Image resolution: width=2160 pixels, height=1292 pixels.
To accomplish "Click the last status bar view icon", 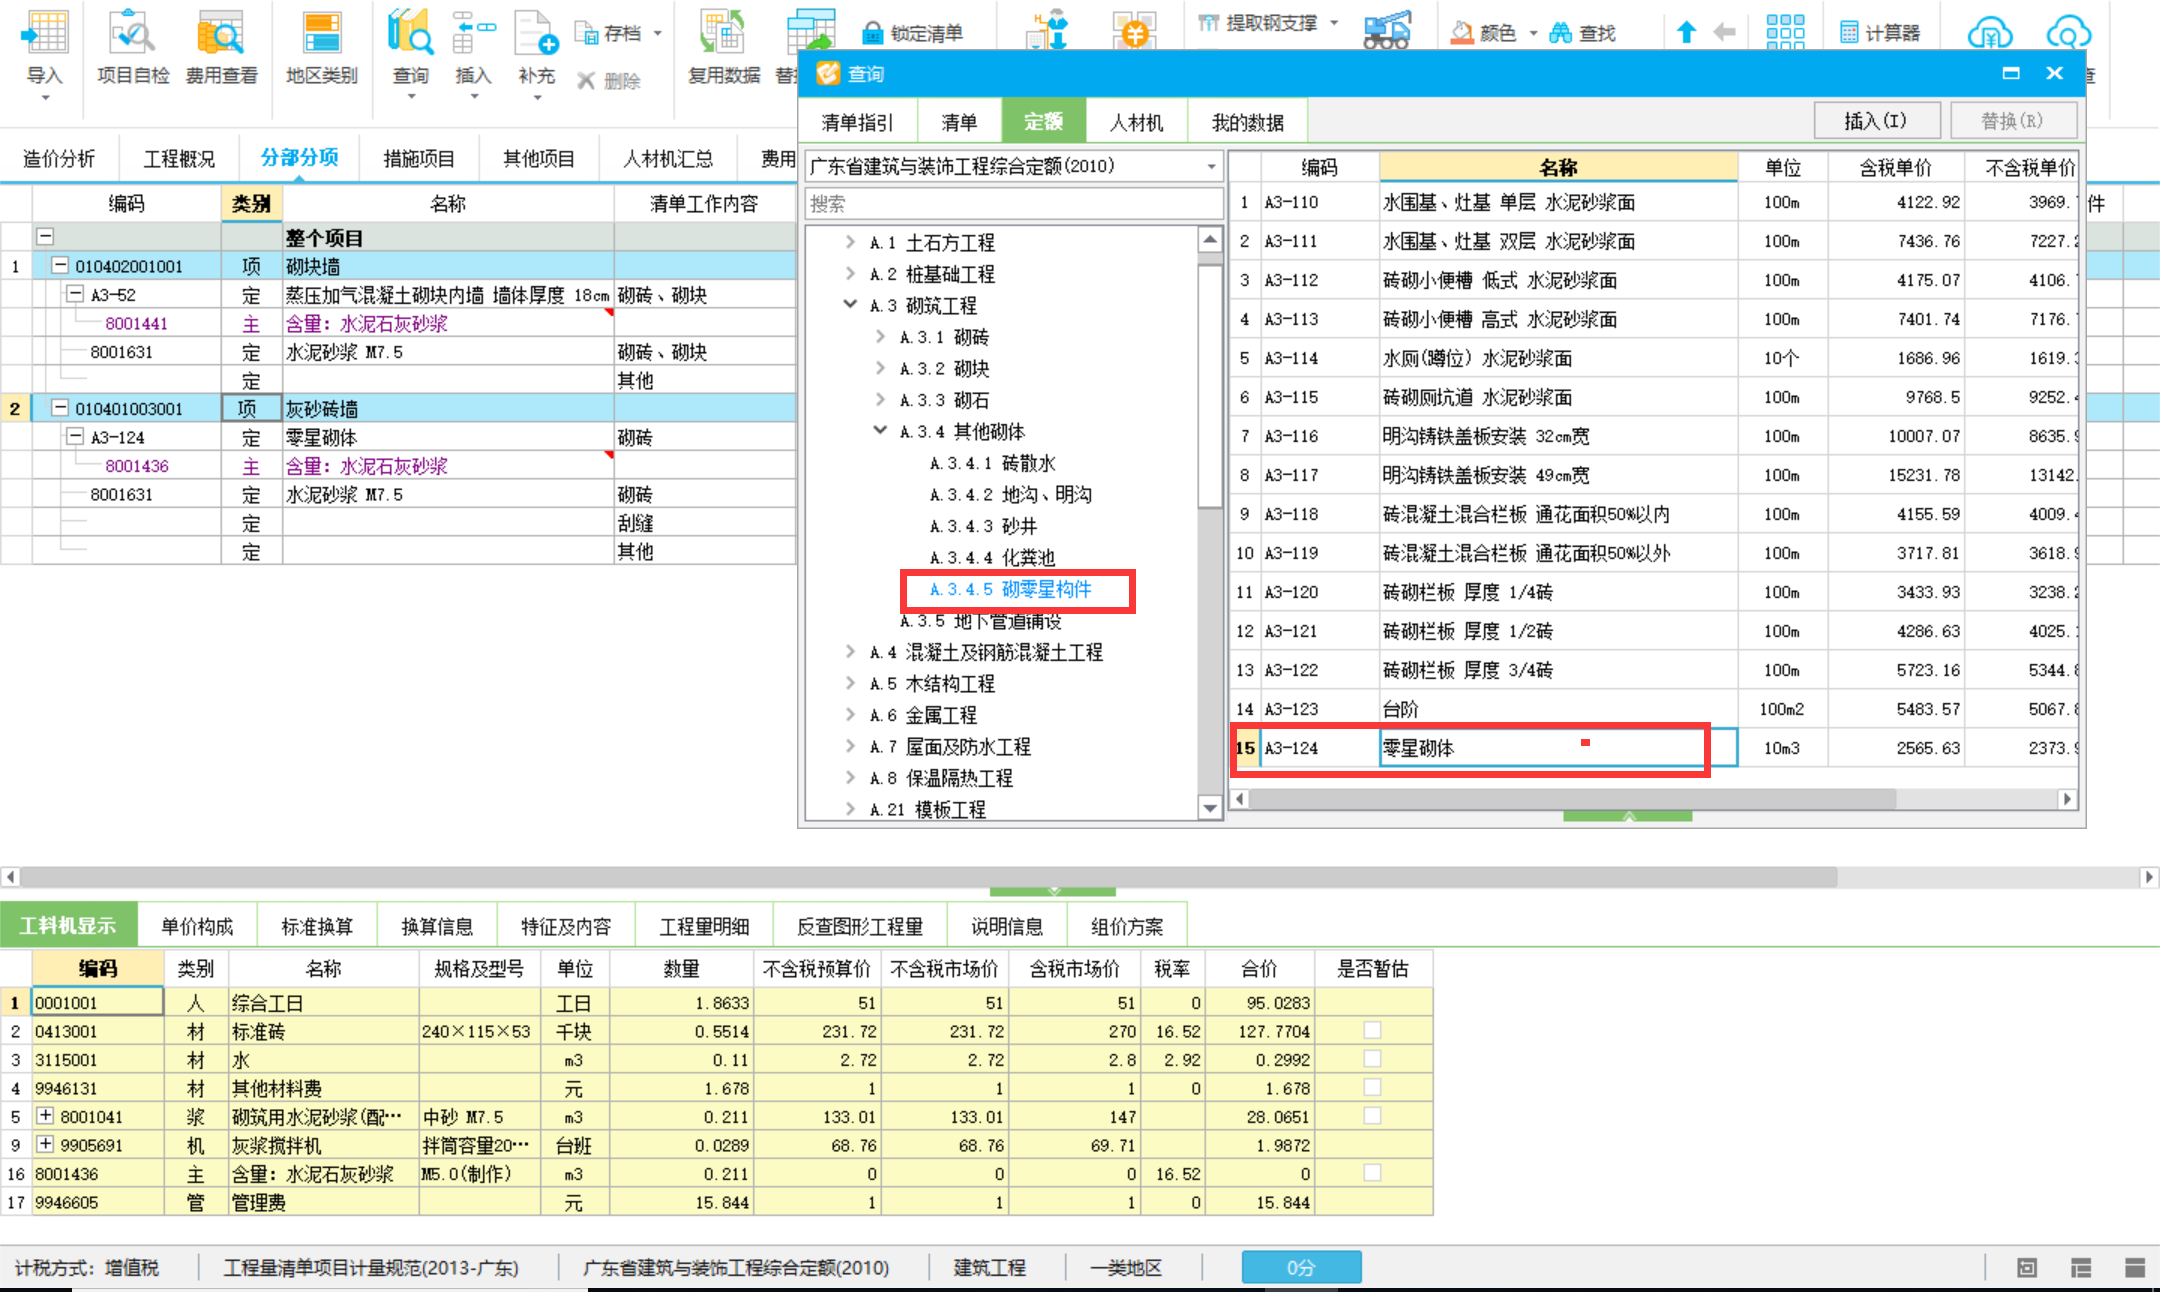I will pyautogui.click(x=2135, y=1268).
